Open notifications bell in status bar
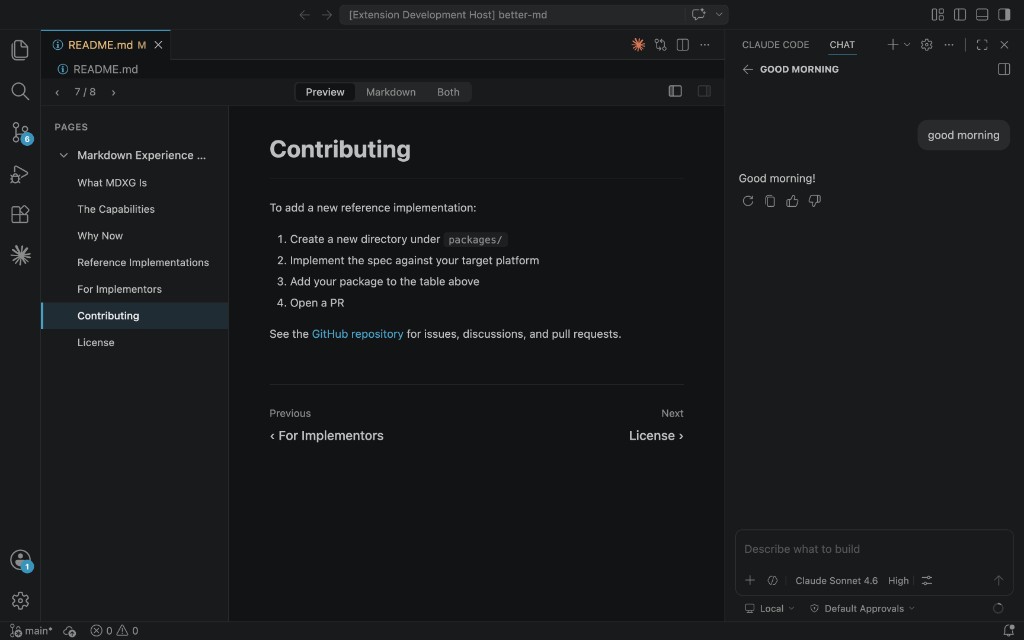This screenshot has height=640, width=1024. click(x=1008, y=631)
